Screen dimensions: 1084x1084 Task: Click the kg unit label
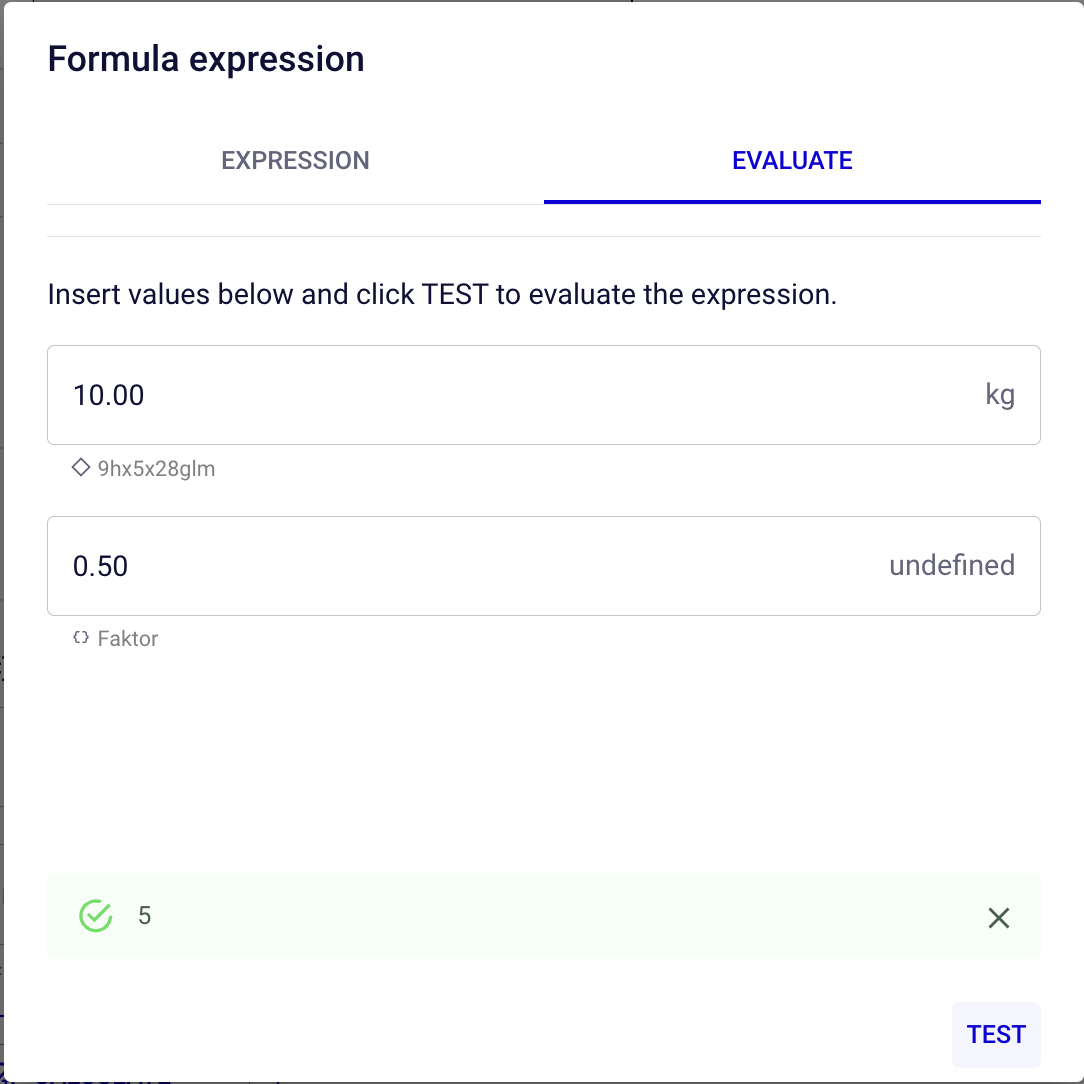pyautogui.click(x=1000, y=395)
